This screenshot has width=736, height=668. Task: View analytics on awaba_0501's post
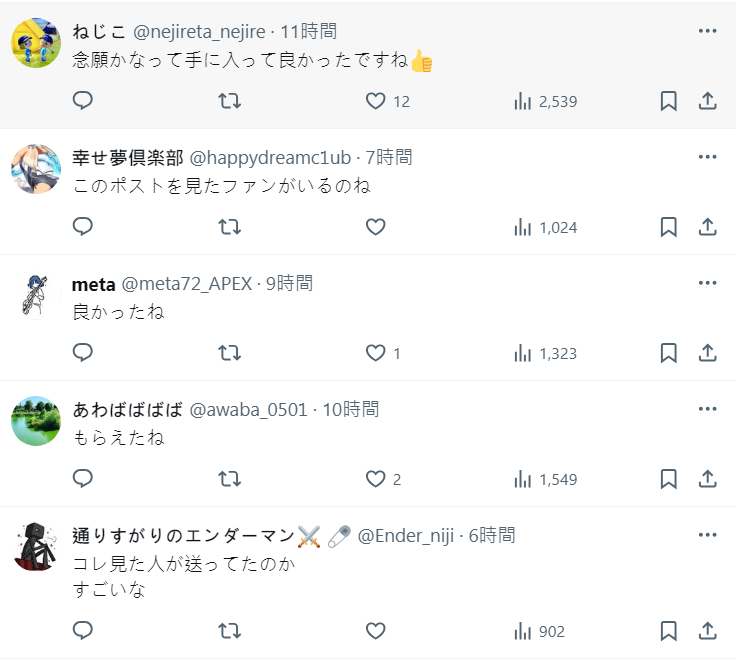pos(545,479)
